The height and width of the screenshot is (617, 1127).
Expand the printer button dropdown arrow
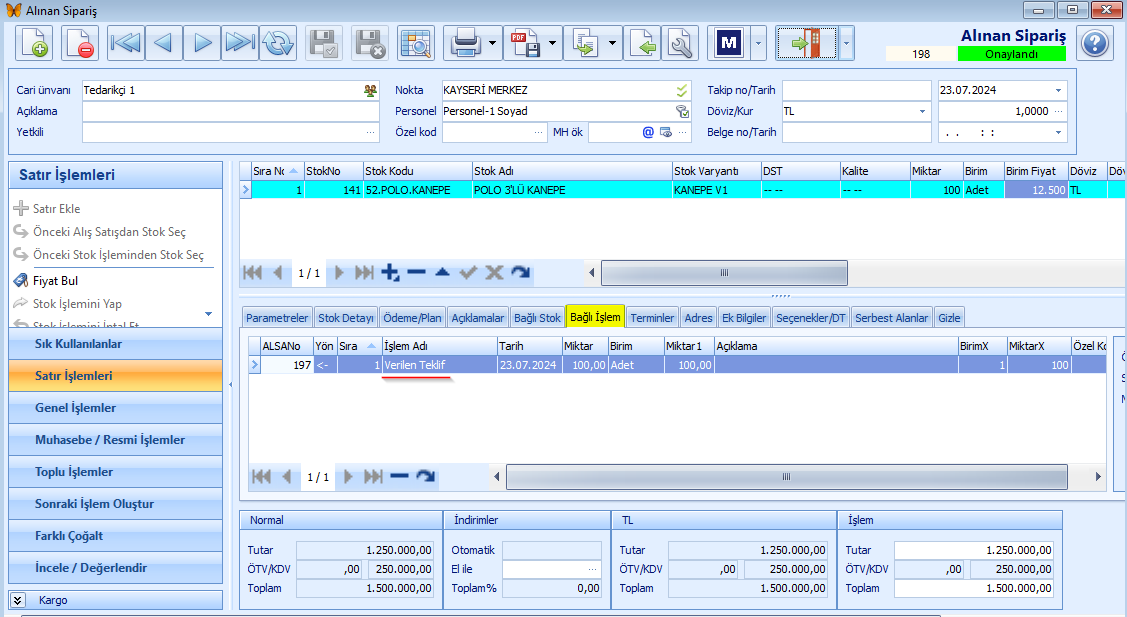[x=492, y=43]
